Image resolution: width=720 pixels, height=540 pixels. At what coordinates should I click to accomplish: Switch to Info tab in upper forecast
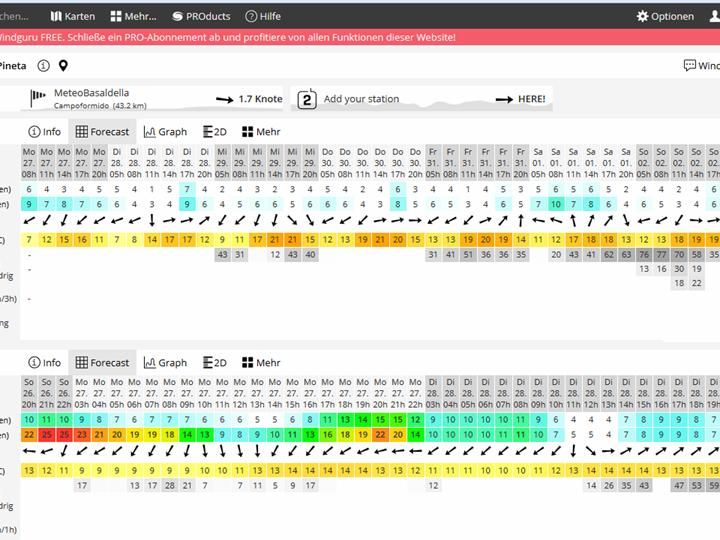(x=44, y=131)
